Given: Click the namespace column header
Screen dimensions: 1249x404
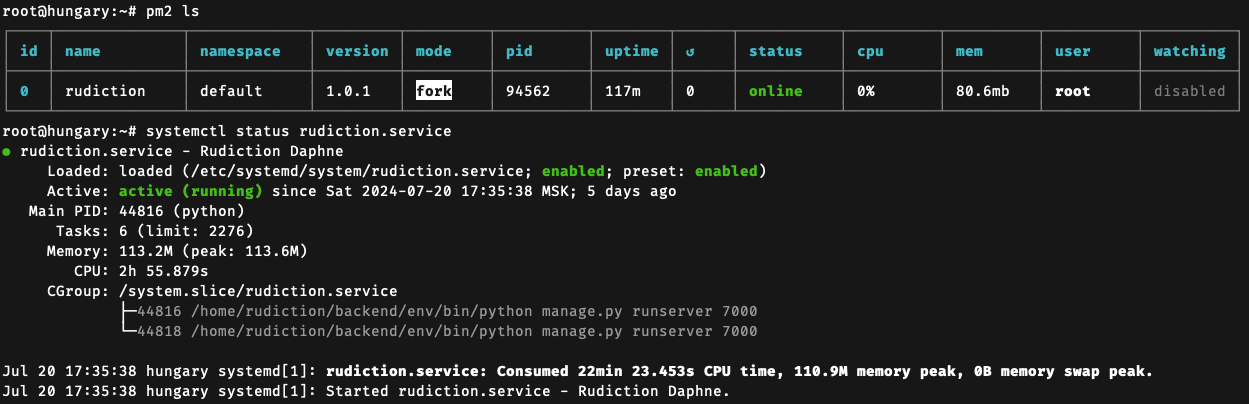Looking at the screenshot, I should point(240,51).
